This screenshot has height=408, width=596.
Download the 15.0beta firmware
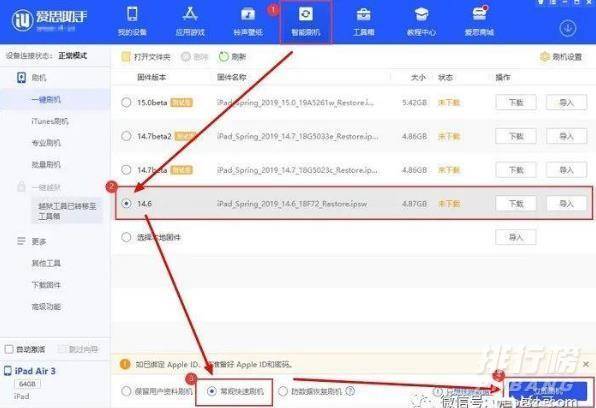(x=516, y=102)
